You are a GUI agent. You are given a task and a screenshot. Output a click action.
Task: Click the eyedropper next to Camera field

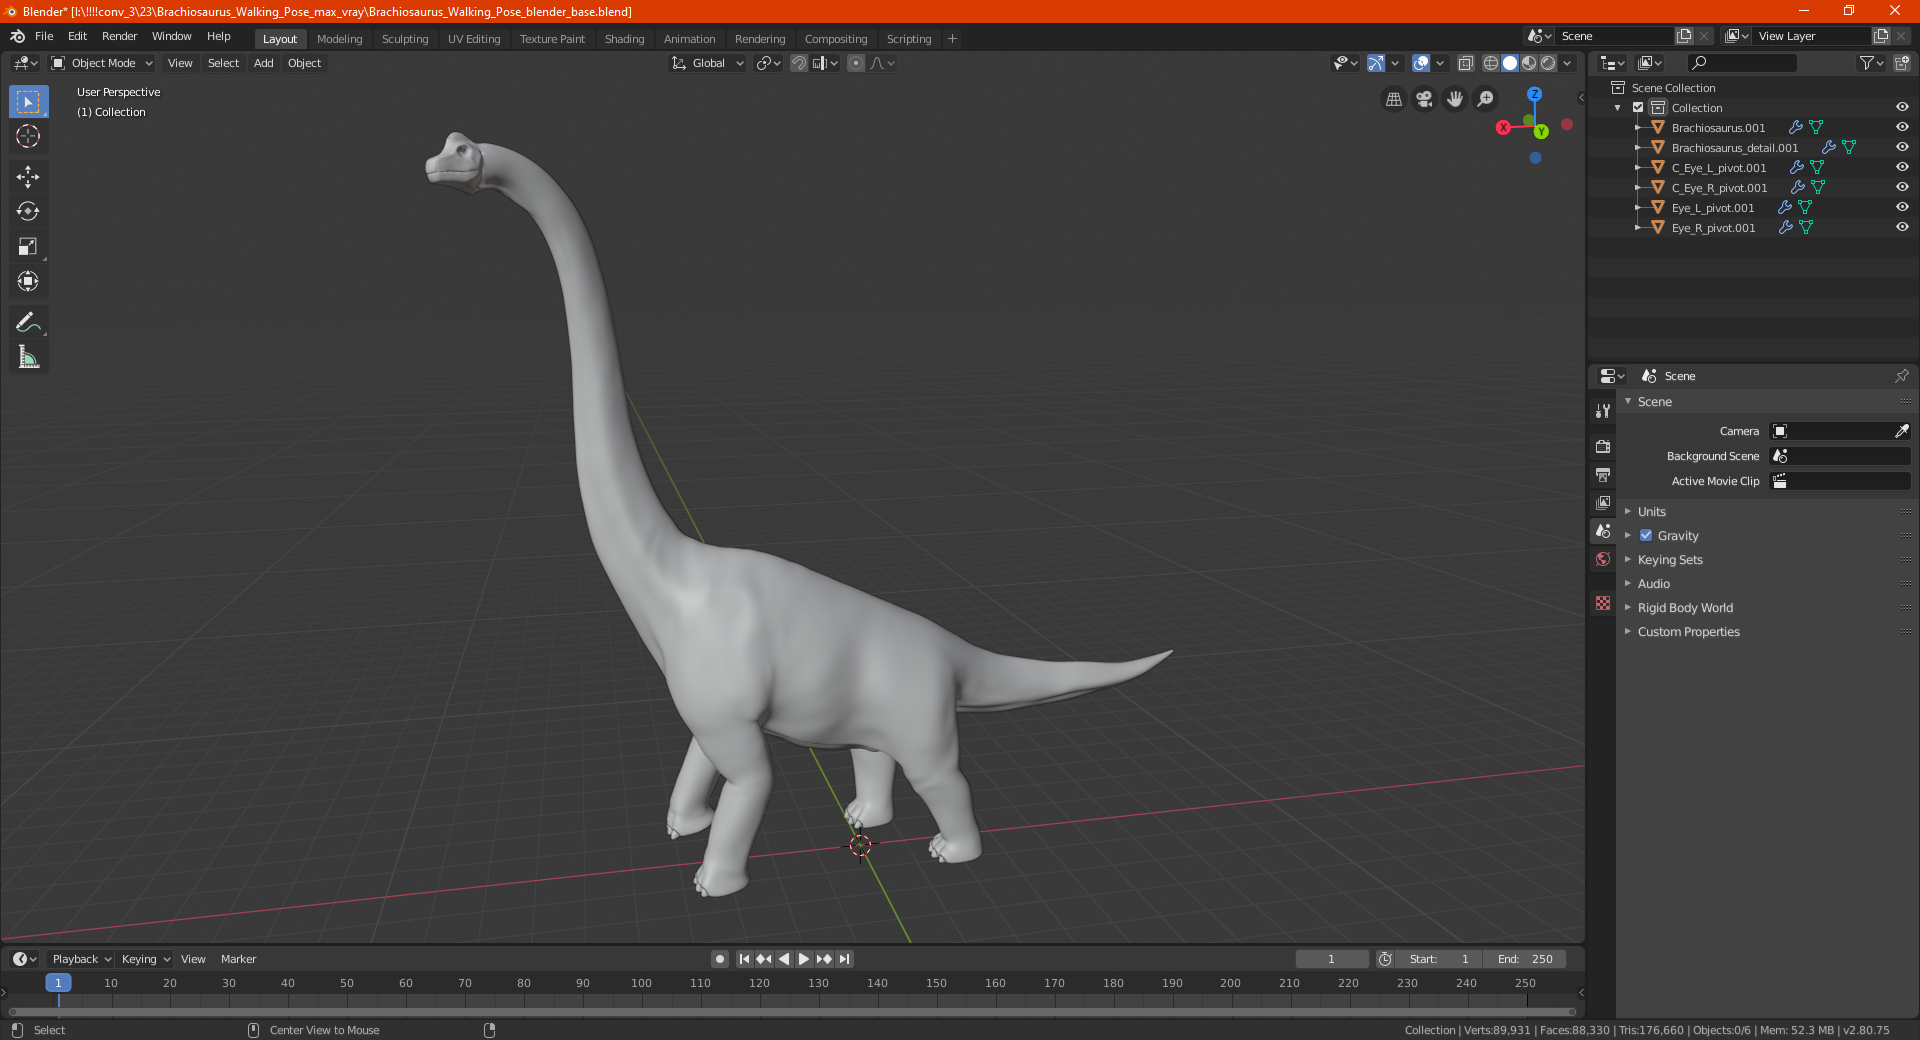click(x=1901, y=431)
